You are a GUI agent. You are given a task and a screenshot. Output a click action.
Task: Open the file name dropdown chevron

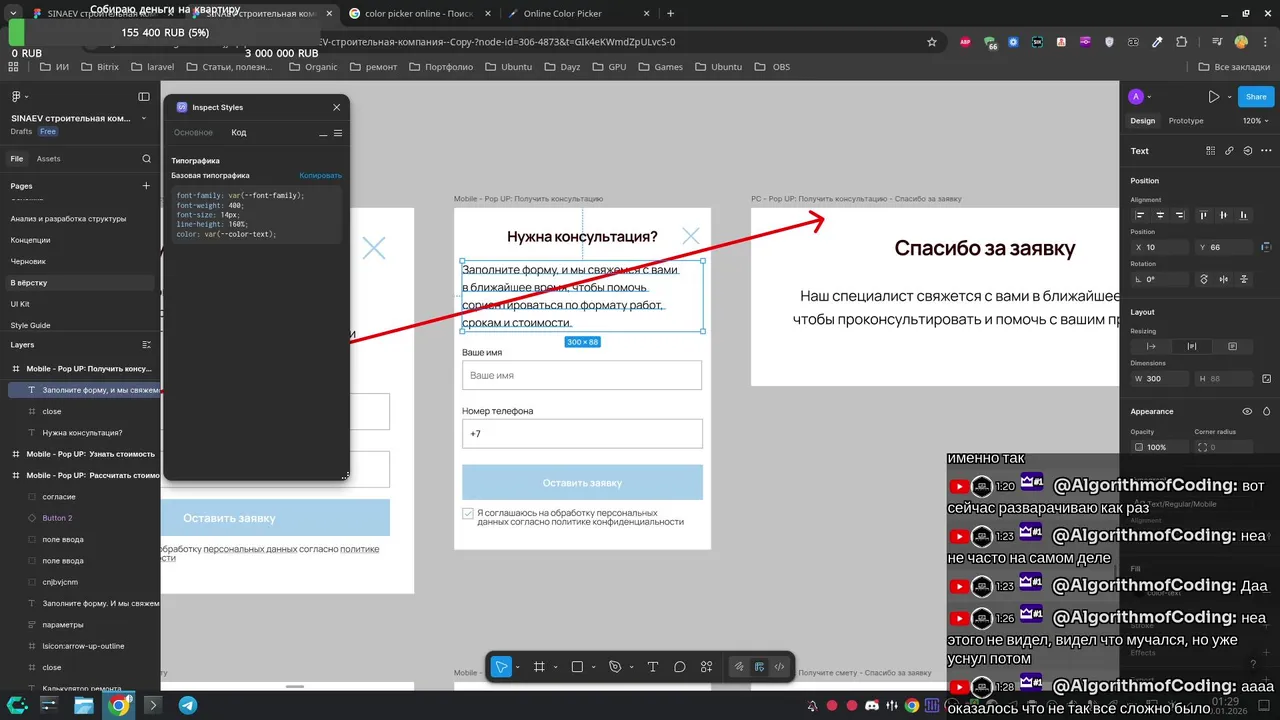[143, 118]
